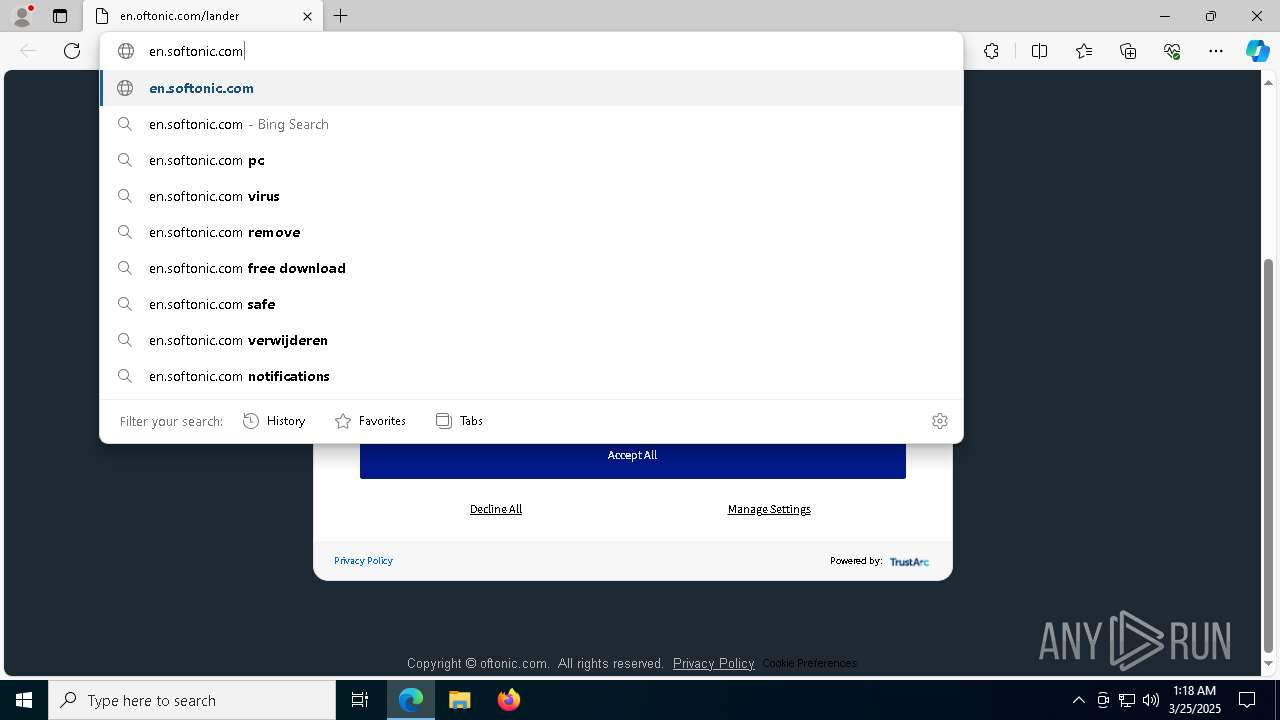1280x720 pixels.
Task: Open the notification center icon
Action: 1247,700
